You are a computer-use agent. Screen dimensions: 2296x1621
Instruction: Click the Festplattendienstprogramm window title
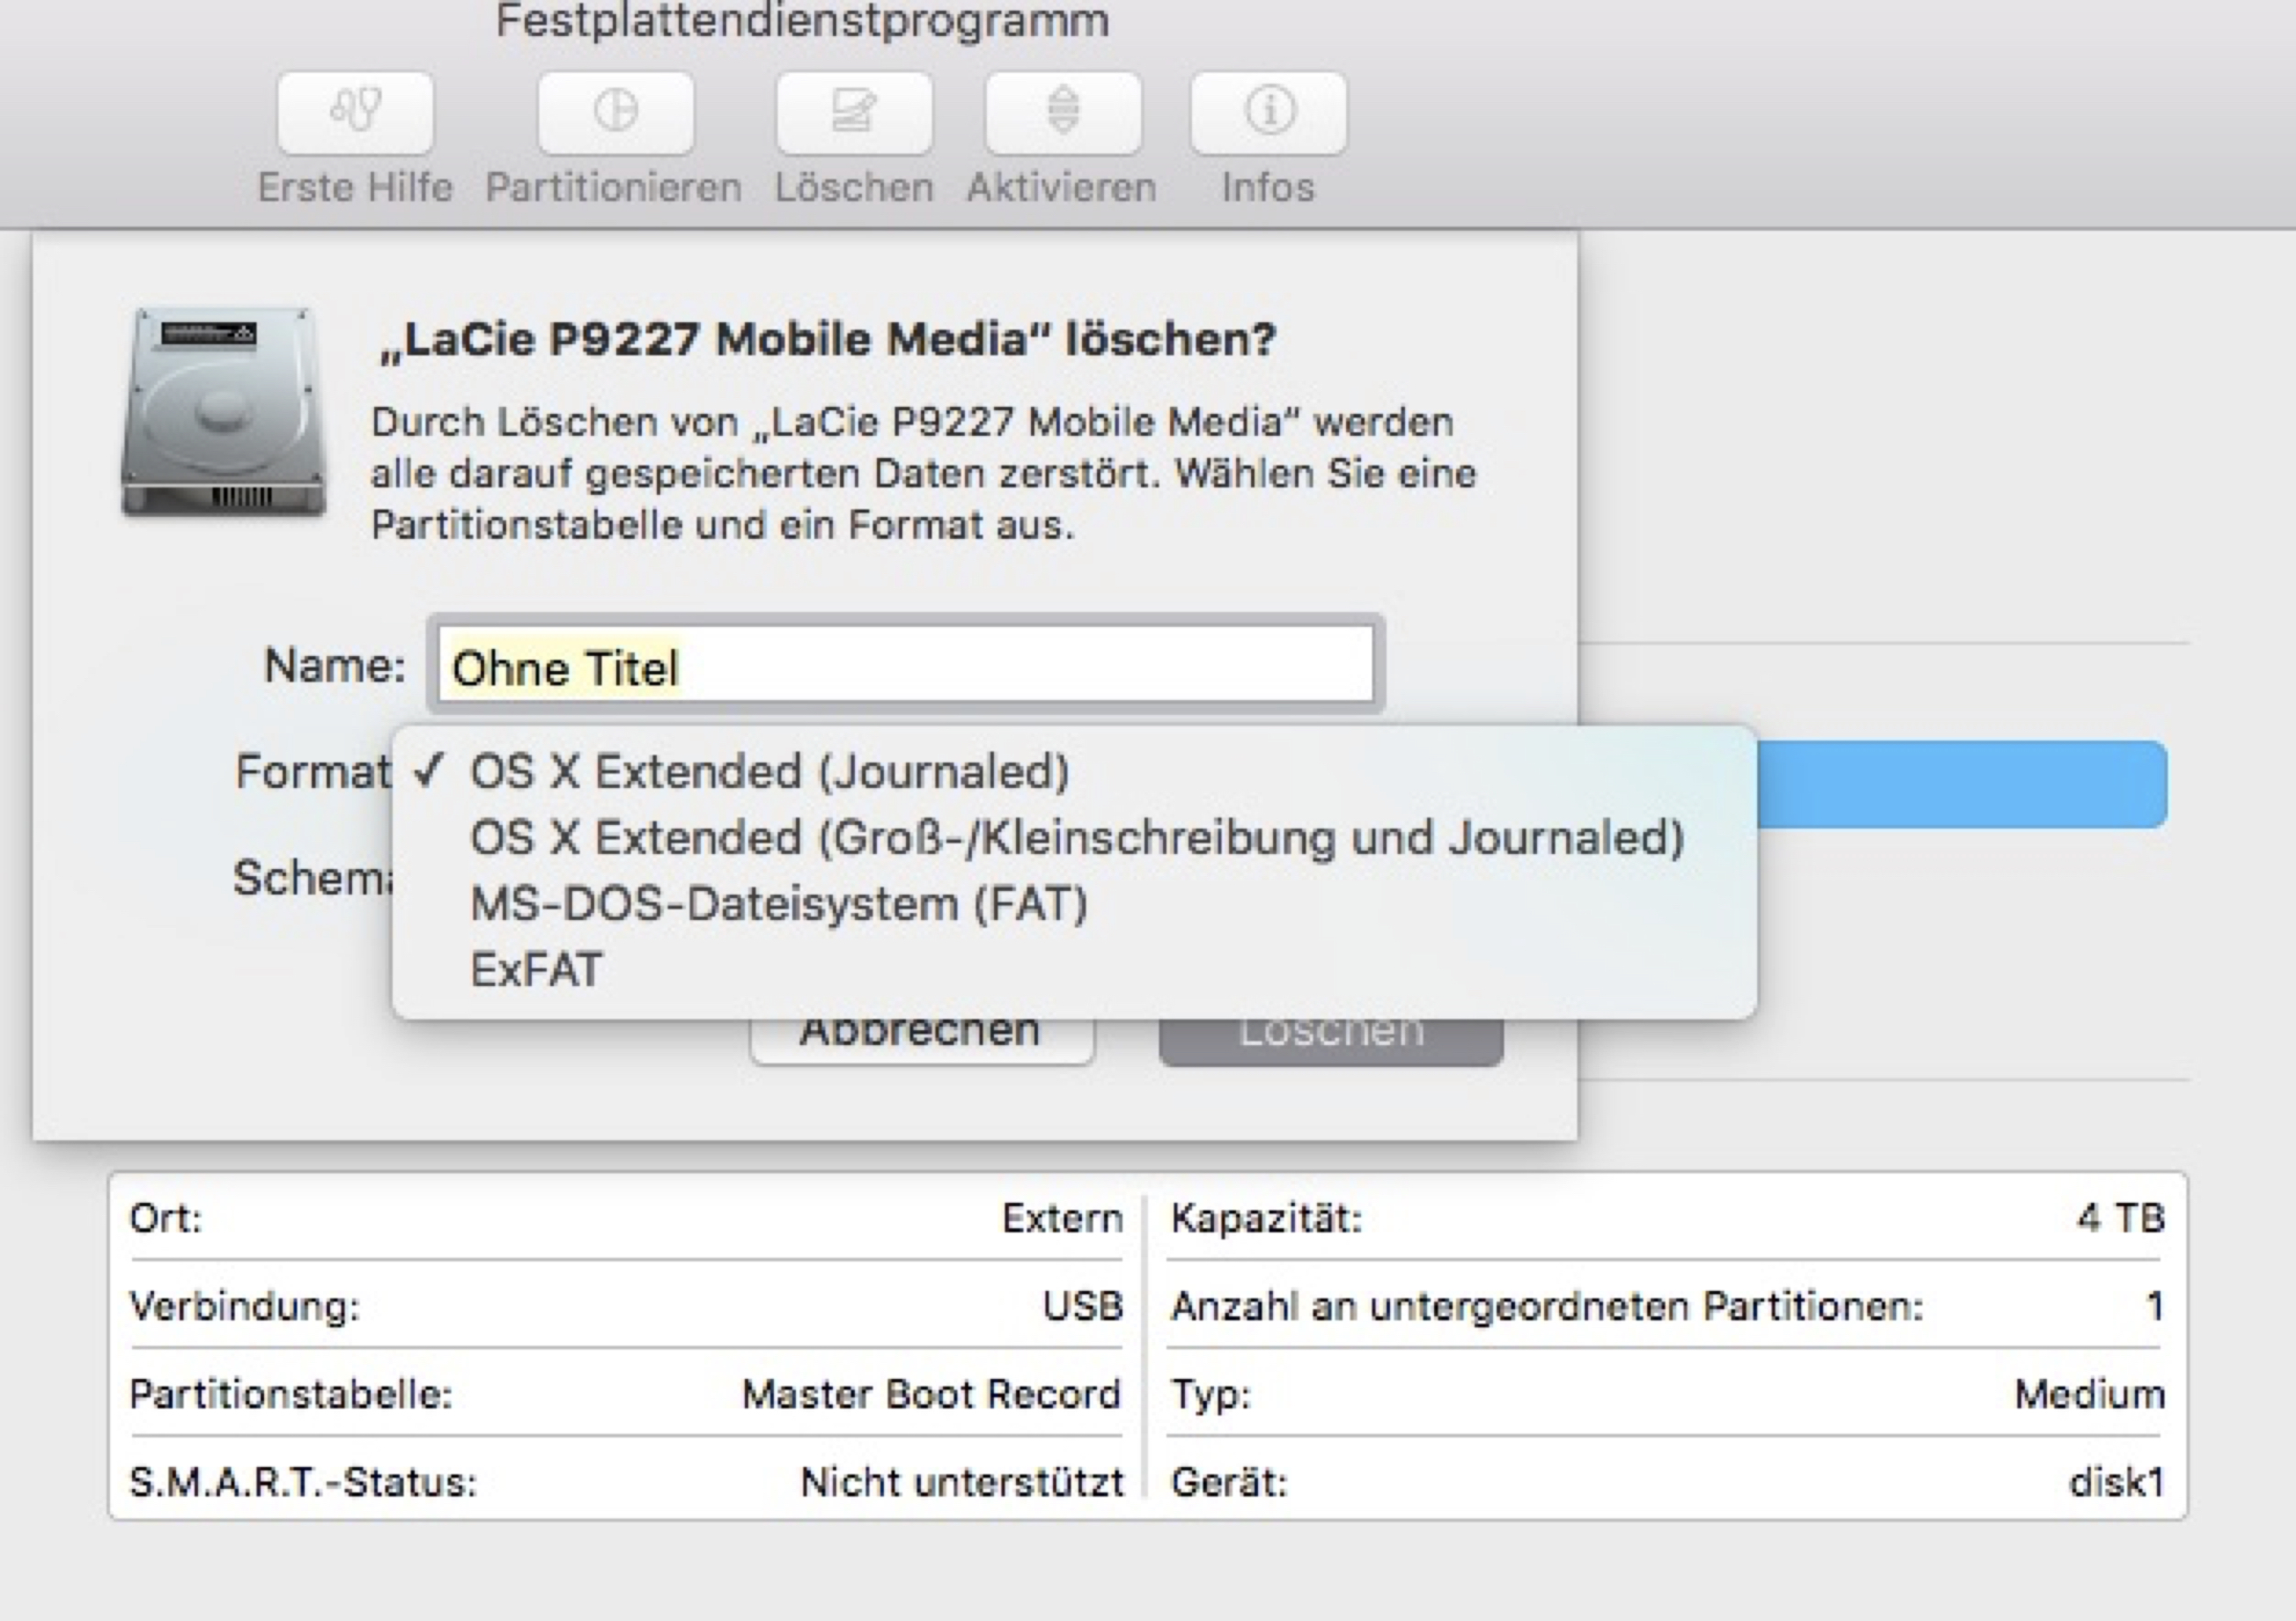[802, 22]
